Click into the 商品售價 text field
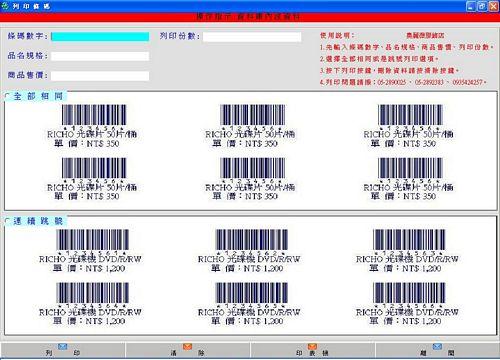Viewport: 500px width, 360px height. (100, 76)
